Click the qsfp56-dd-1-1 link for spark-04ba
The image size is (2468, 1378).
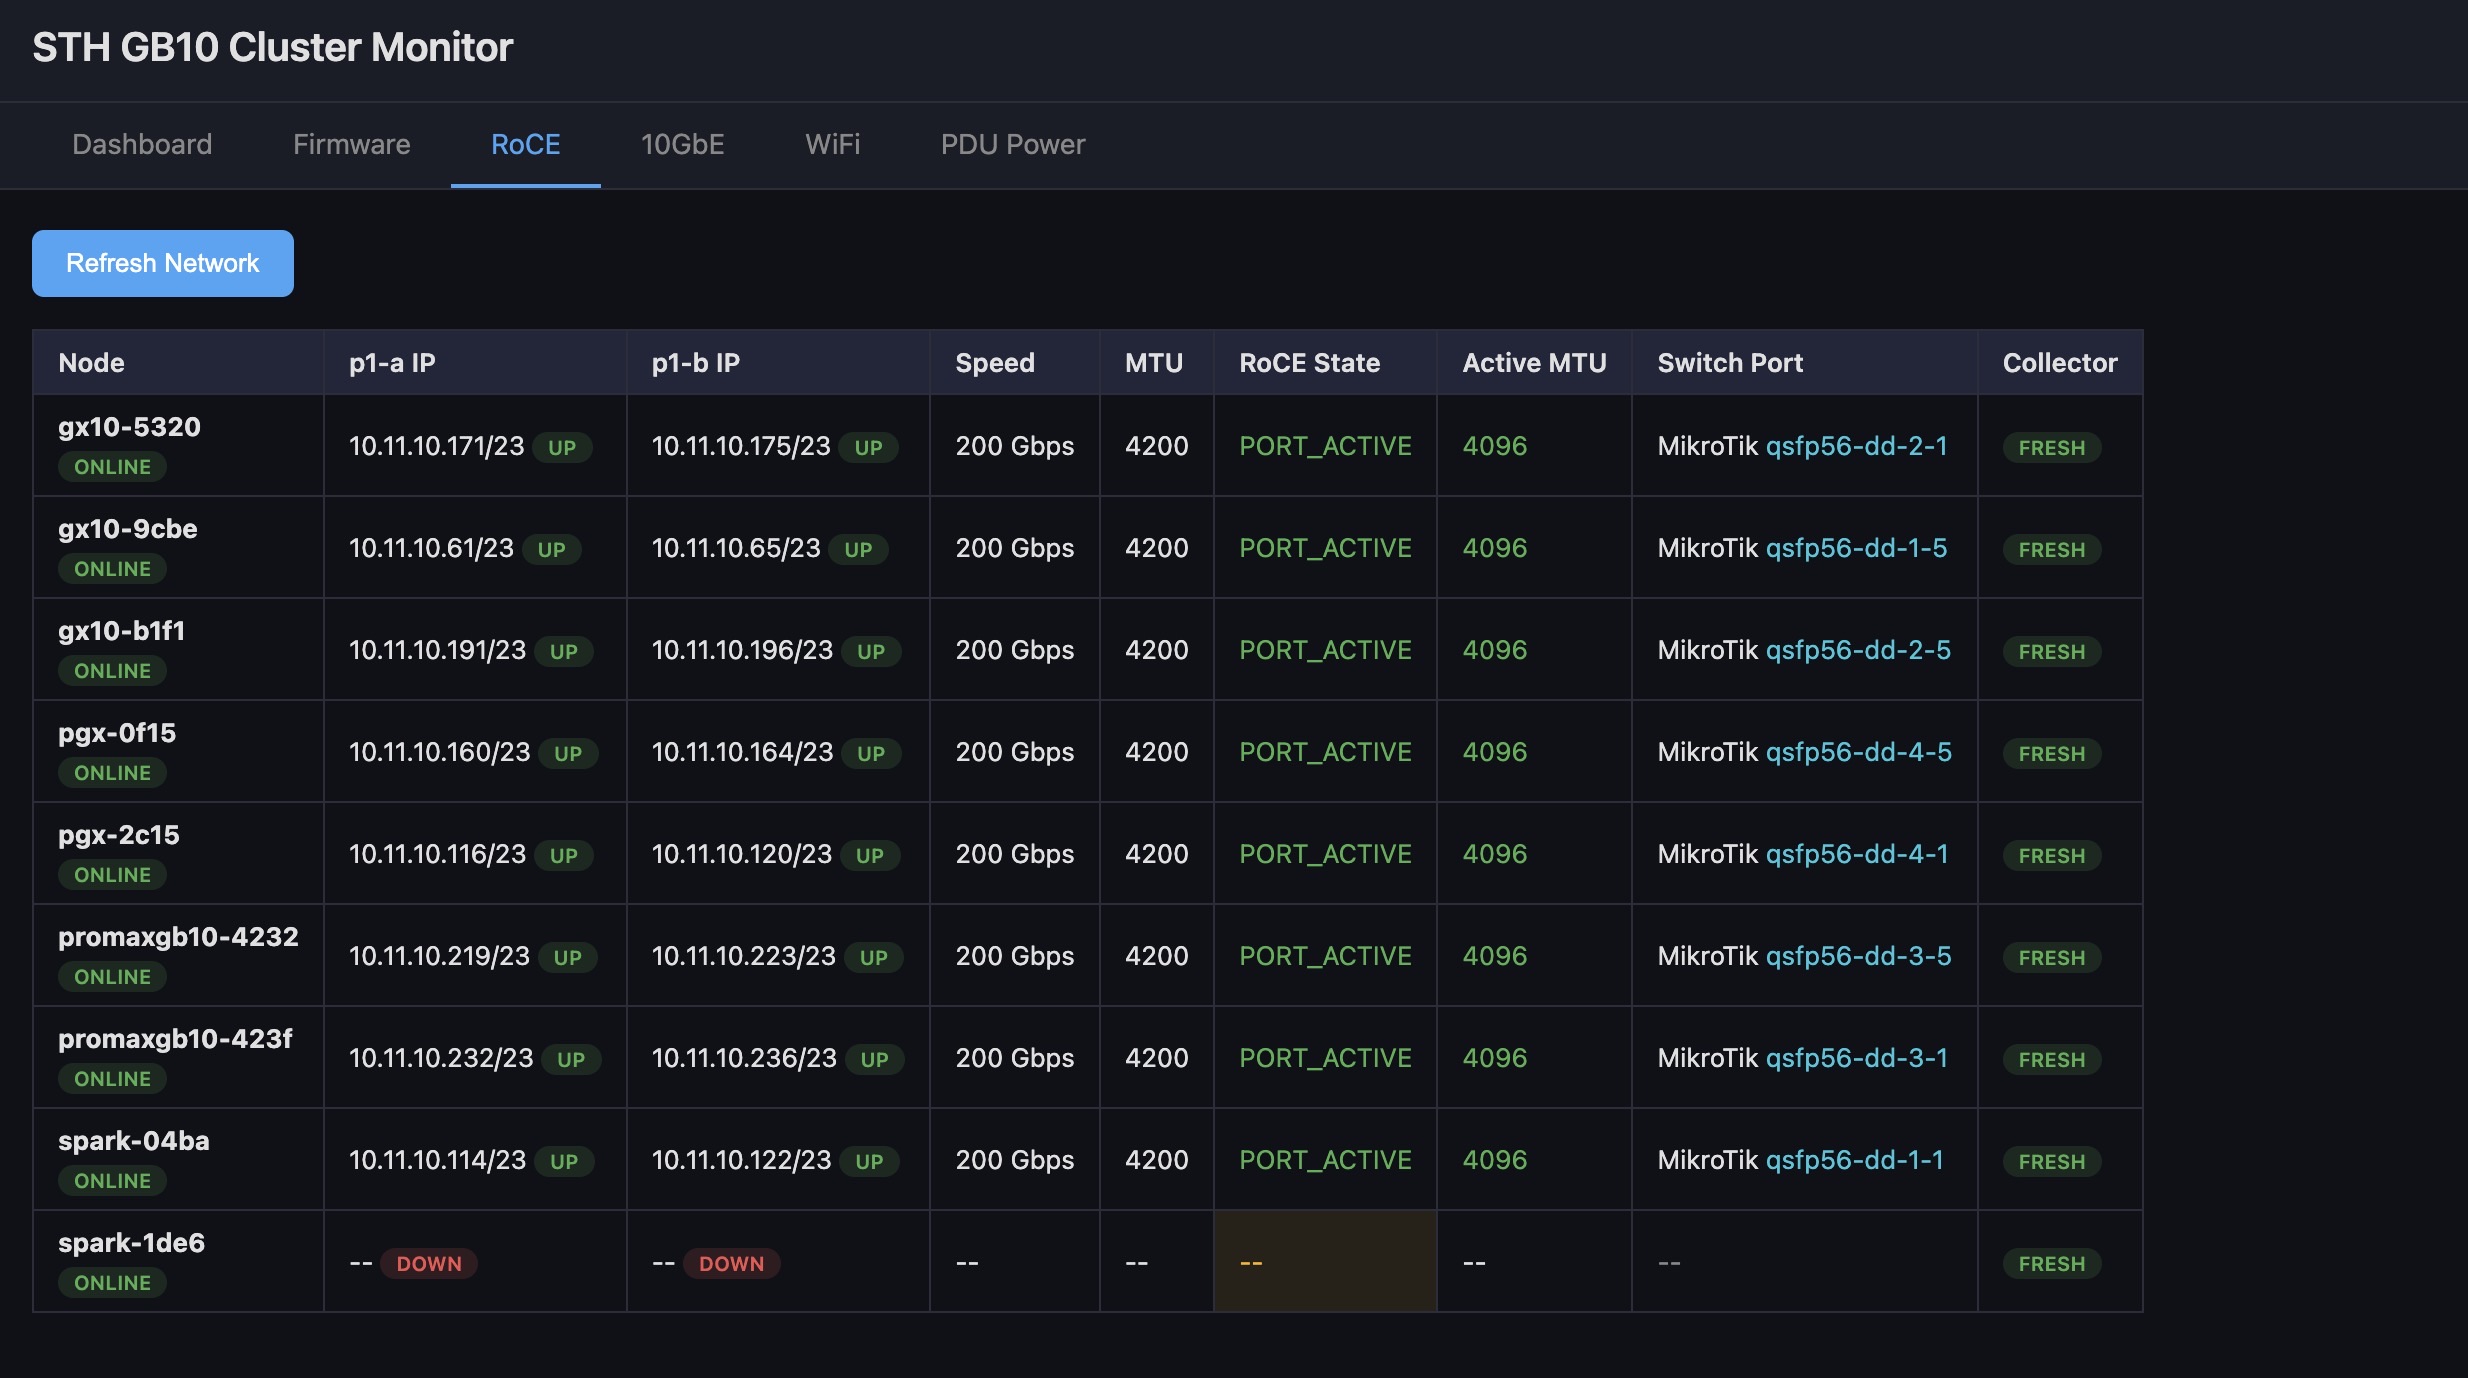pos(1854,1160)
